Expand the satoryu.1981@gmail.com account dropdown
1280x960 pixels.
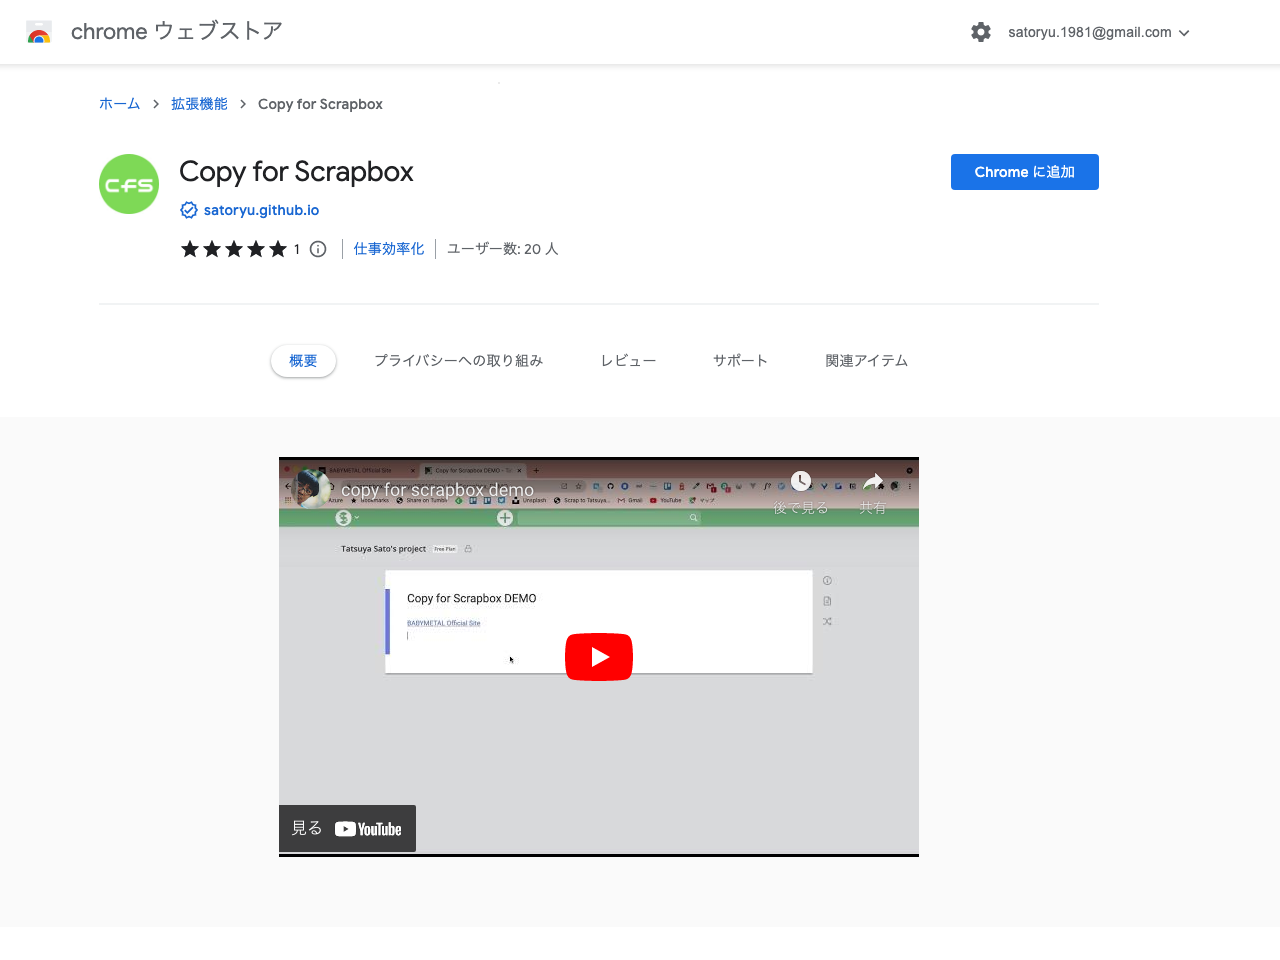click(x=1099, y=32)
